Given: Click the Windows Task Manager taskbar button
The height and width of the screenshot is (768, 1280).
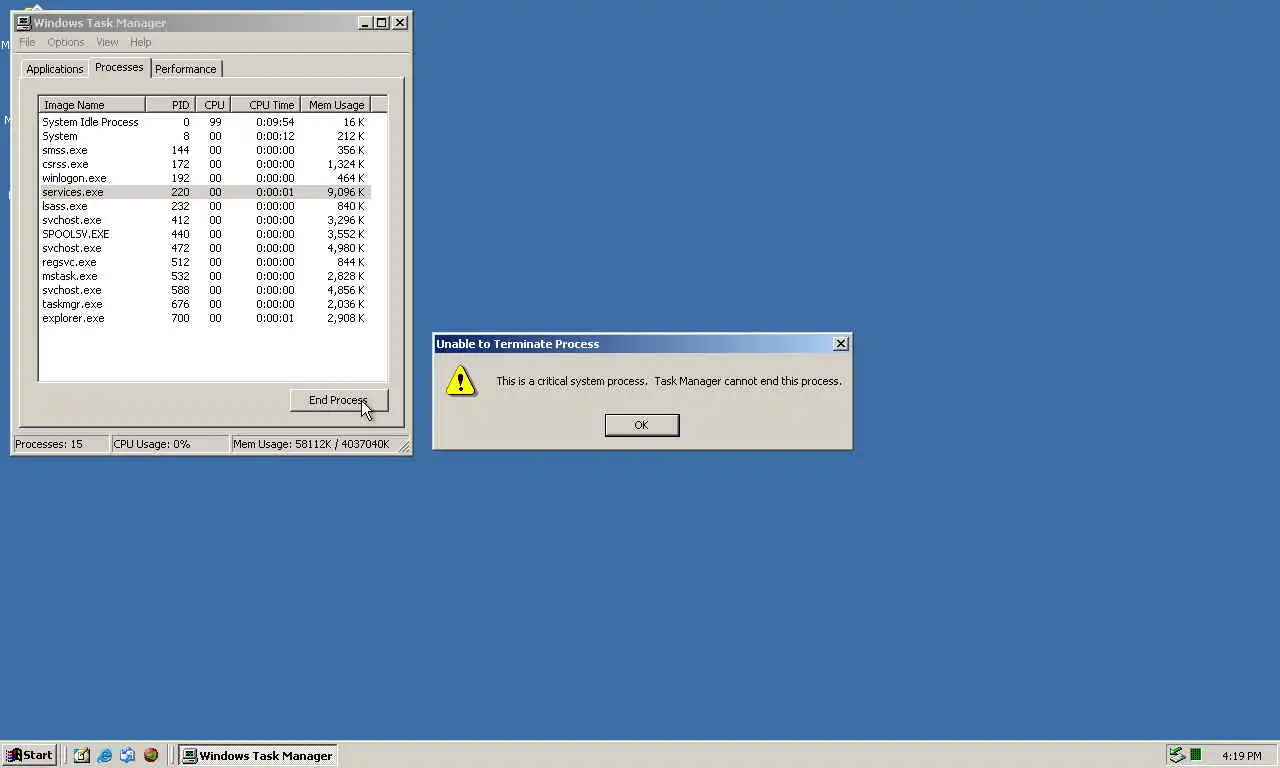Looking at the screenshot, I should pos(257,755).
